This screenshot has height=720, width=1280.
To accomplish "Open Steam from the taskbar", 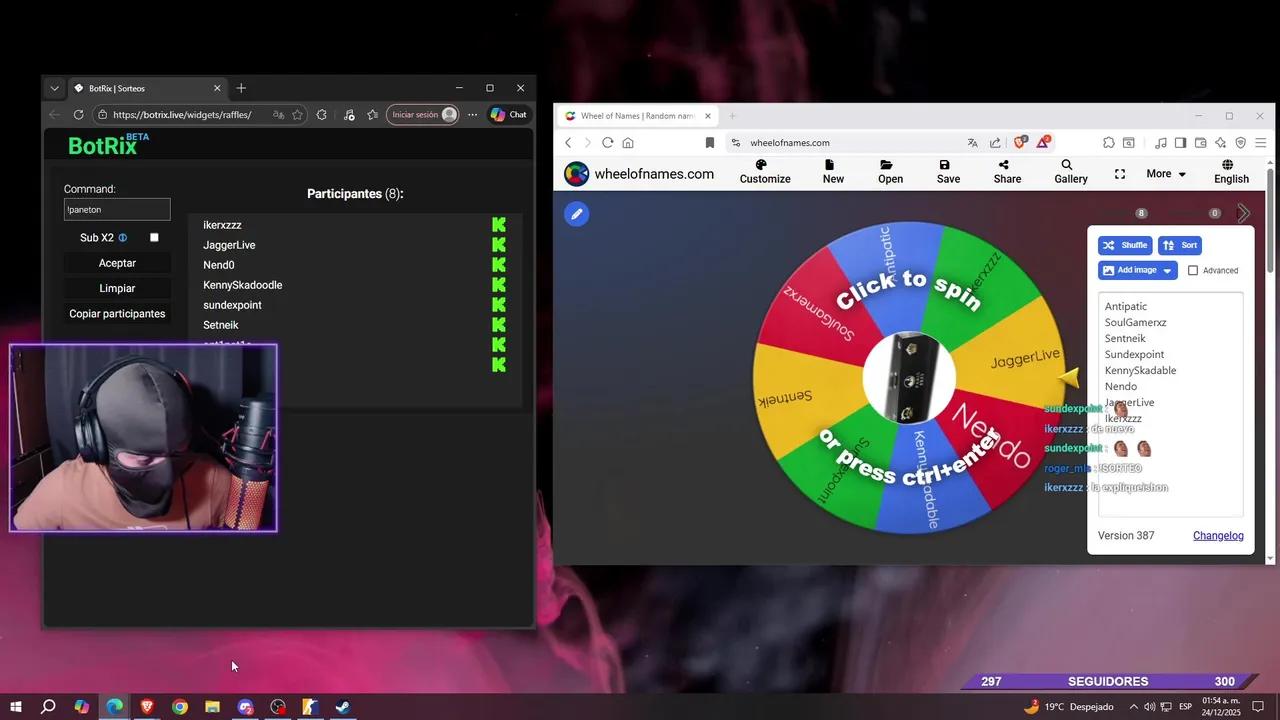I will point(343,707).
